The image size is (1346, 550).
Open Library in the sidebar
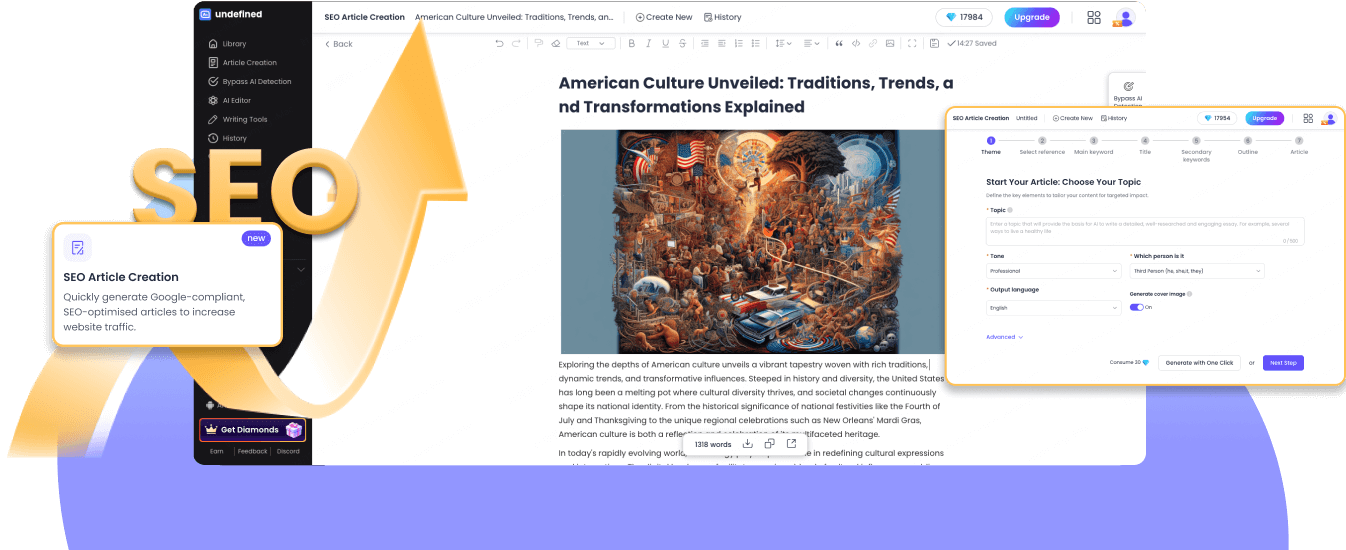(227, 44)
